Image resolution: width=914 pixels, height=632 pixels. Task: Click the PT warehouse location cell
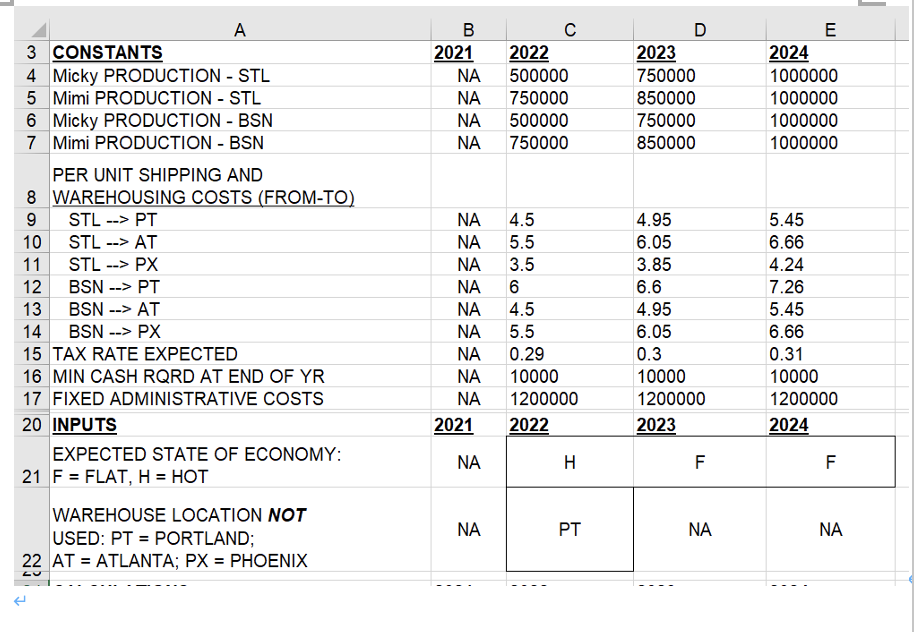pos(569,529)
